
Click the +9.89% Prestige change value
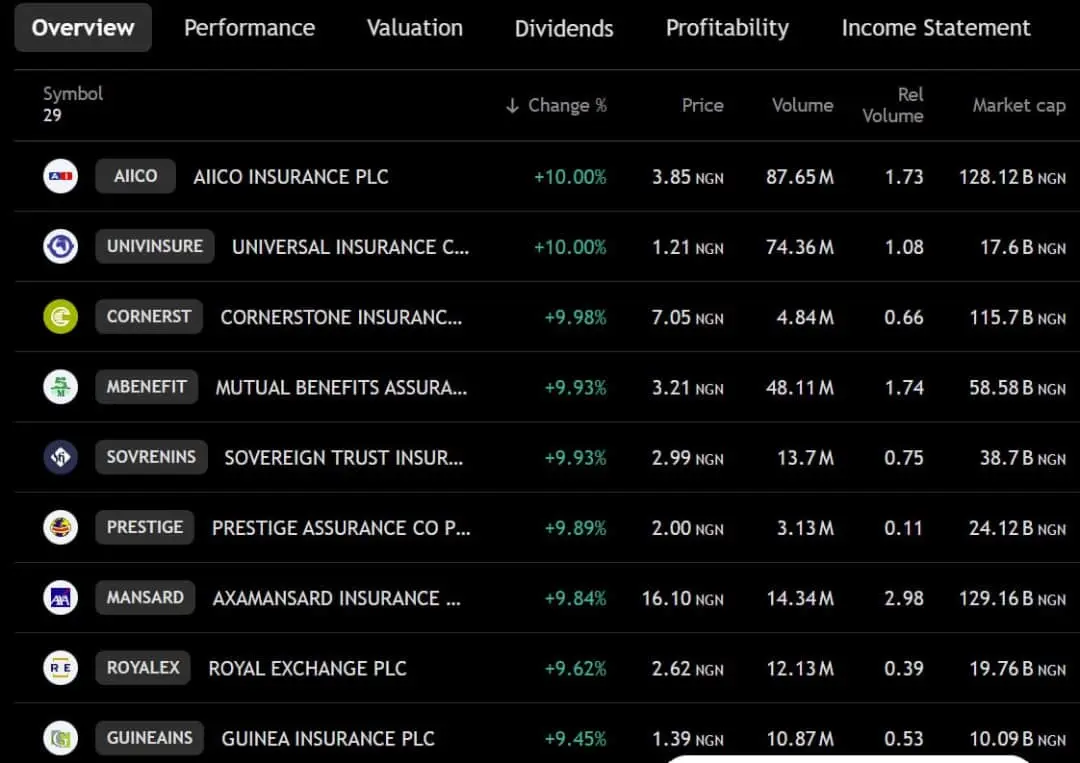tap(575, 528)
